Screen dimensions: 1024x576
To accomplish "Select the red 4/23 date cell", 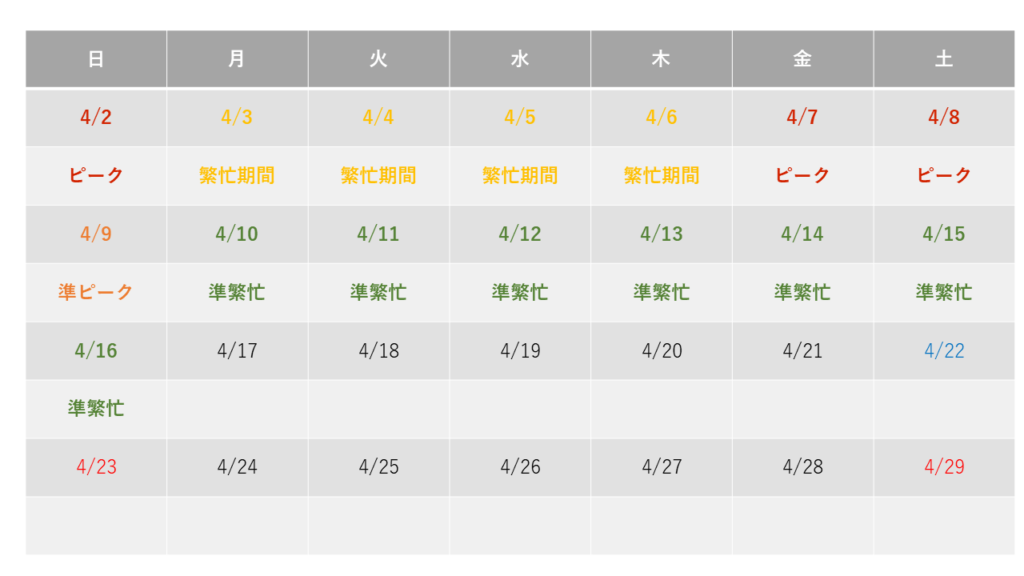I will click(x=96, y=467).
